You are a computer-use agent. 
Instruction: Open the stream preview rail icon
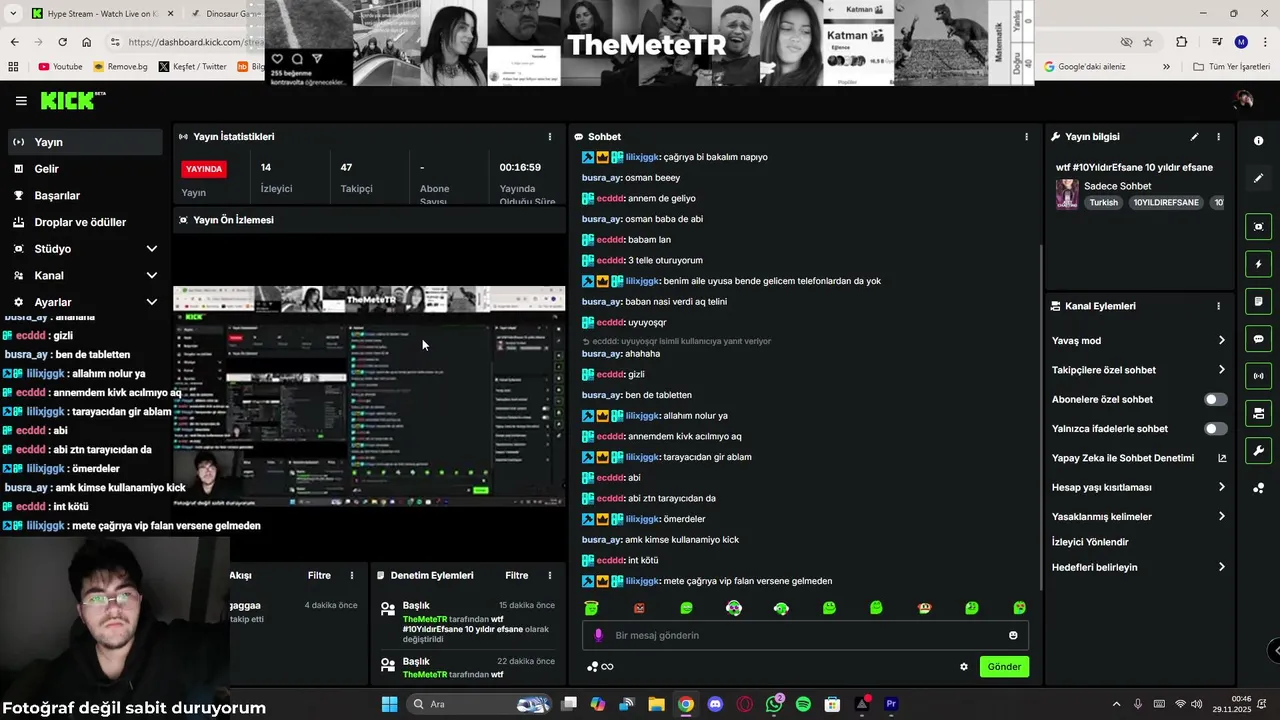click(1258, 227)
